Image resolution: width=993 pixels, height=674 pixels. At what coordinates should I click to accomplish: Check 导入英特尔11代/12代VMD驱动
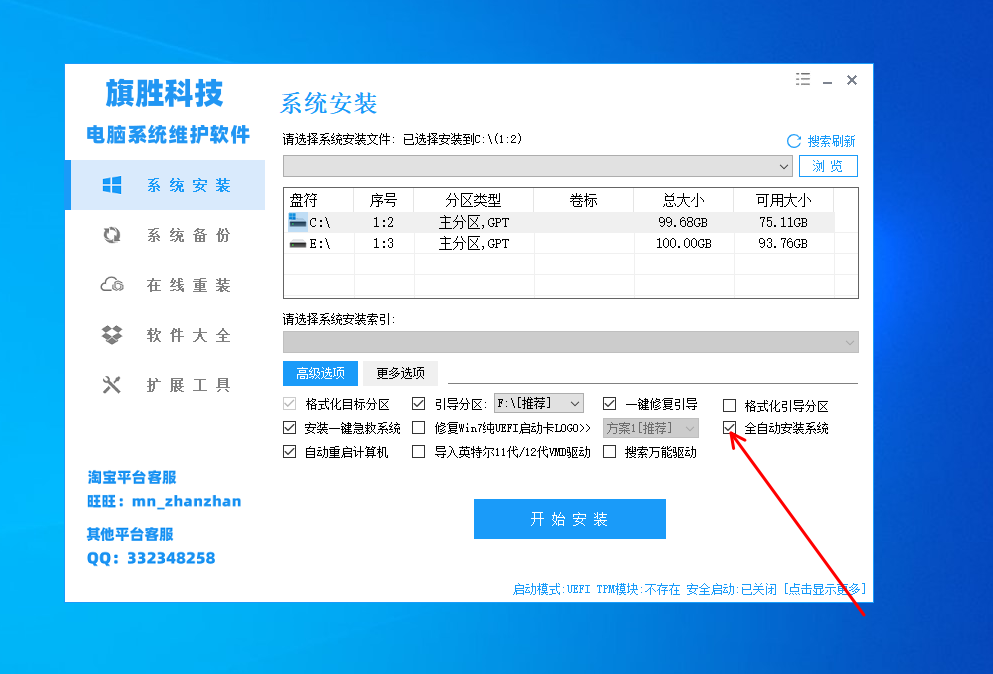click(x=418, y=451)
